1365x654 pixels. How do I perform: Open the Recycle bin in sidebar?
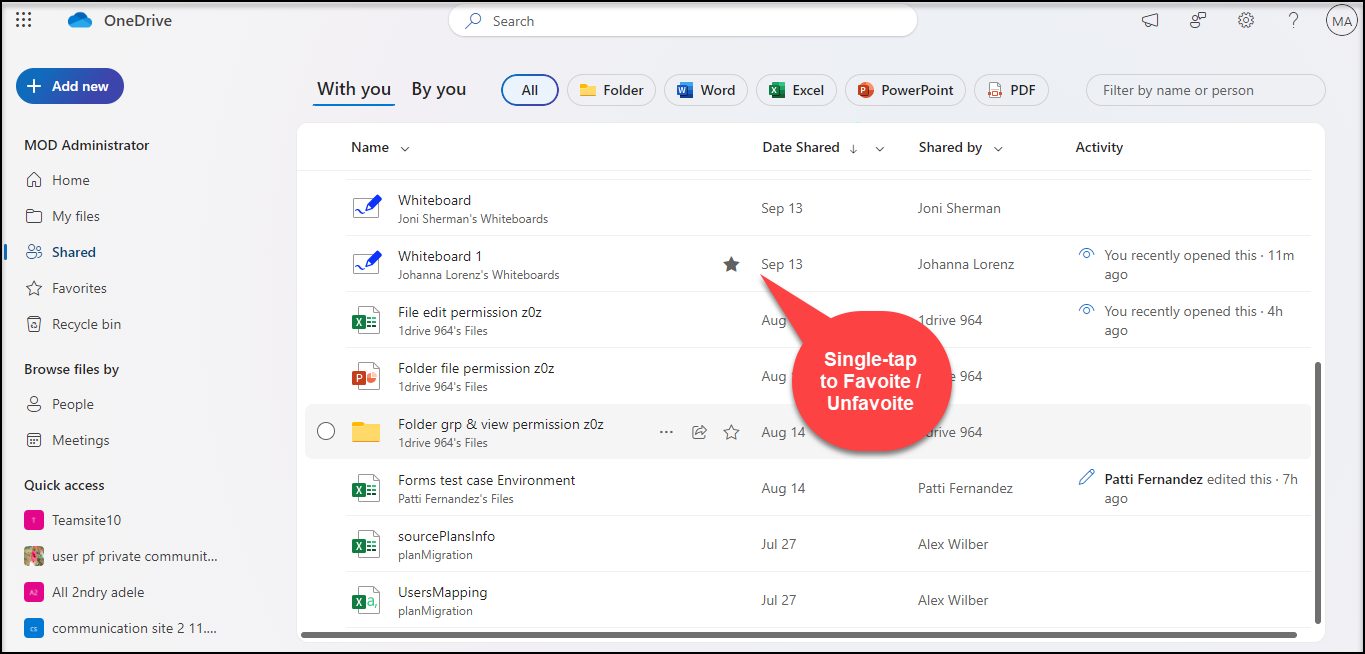click(86, 324)
